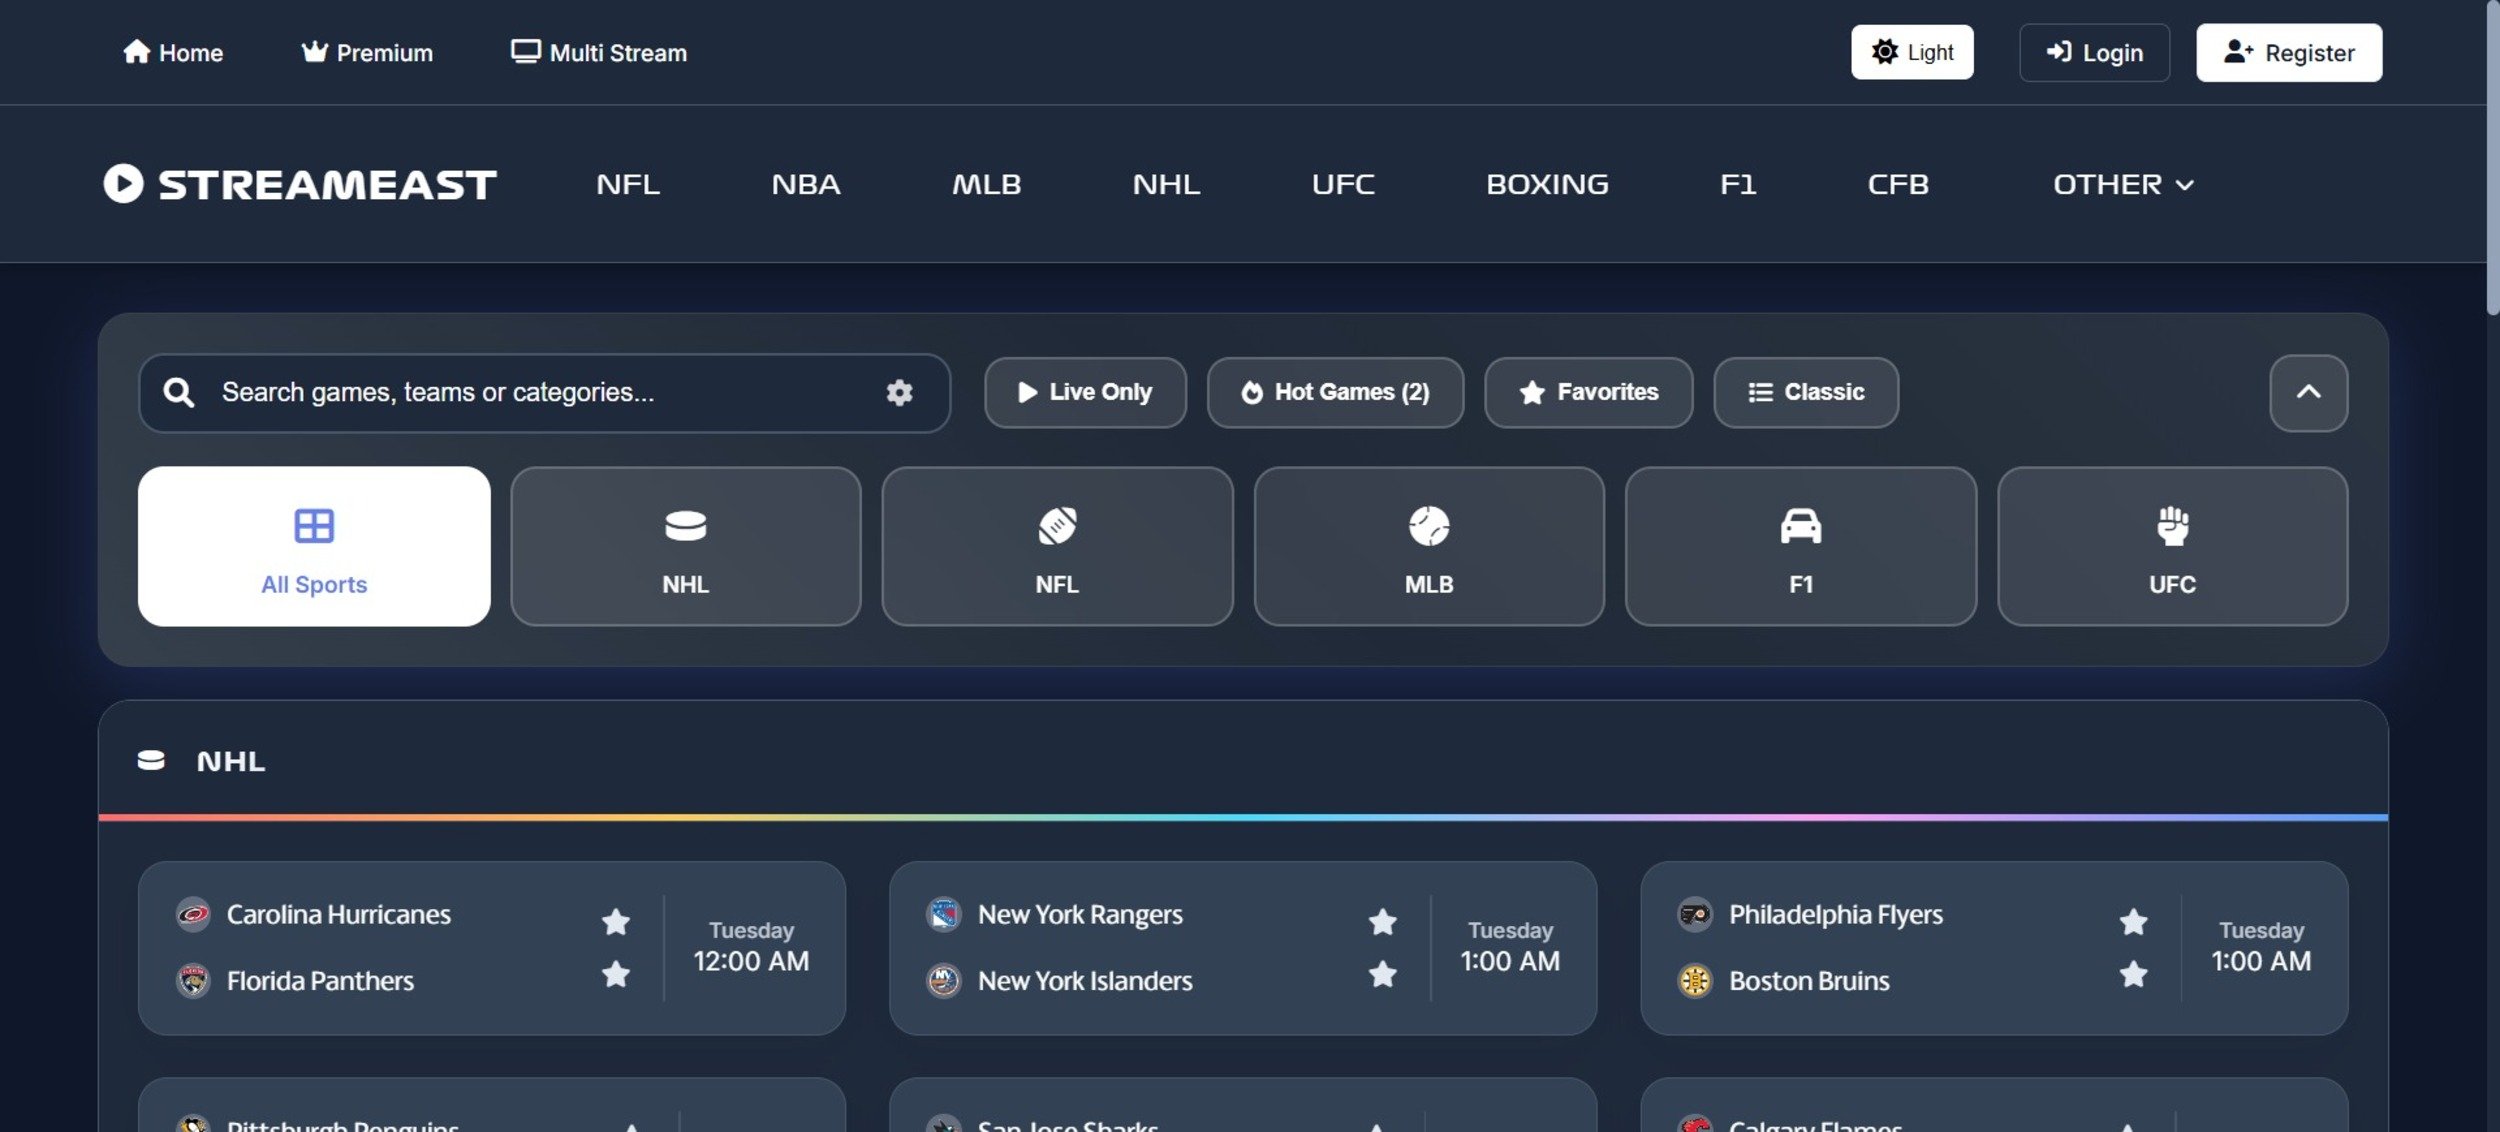Click the Login button
The width and height of the screenshot is (2500, 1132).
[2094, 52]
